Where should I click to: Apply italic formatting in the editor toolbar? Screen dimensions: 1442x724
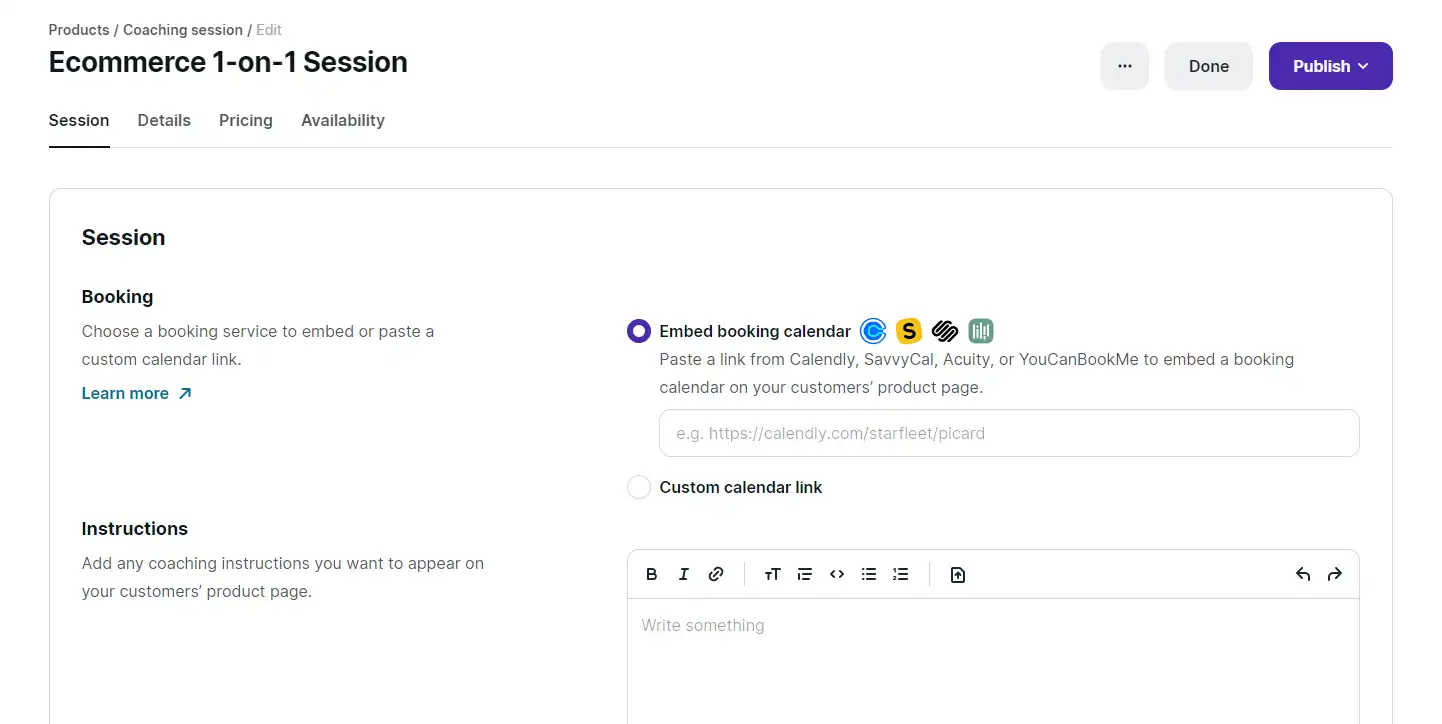click(684, 574)
